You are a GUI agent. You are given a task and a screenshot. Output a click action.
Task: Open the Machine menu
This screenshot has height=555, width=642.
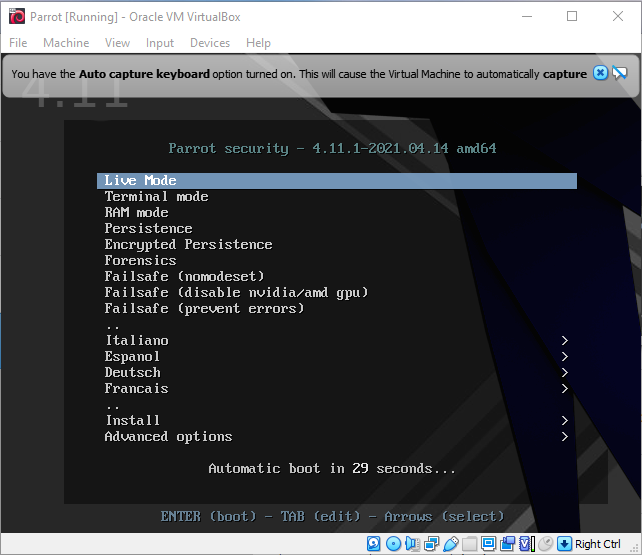66,43
